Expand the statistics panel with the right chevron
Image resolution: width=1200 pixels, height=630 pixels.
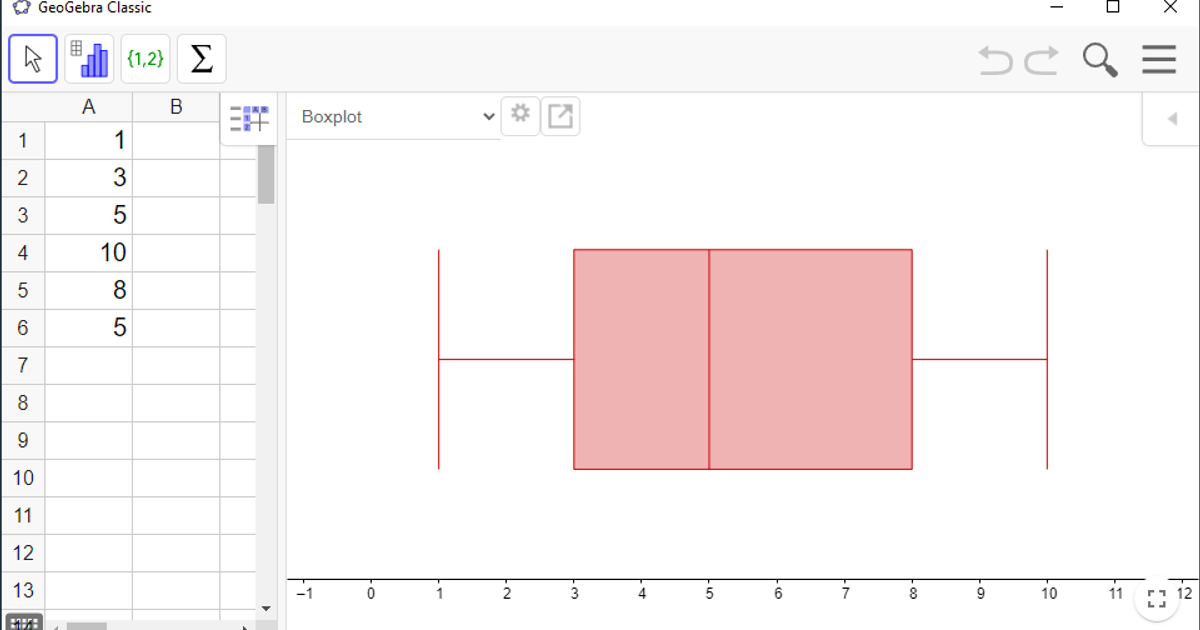(1170, 117)
